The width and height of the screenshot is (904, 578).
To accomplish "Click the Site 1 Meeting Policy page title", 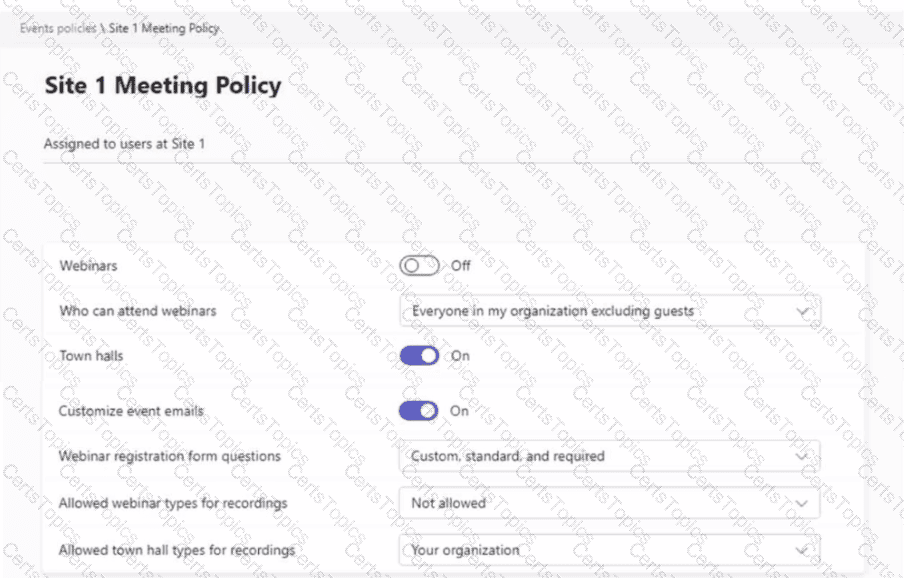I will tap(163, 86).
